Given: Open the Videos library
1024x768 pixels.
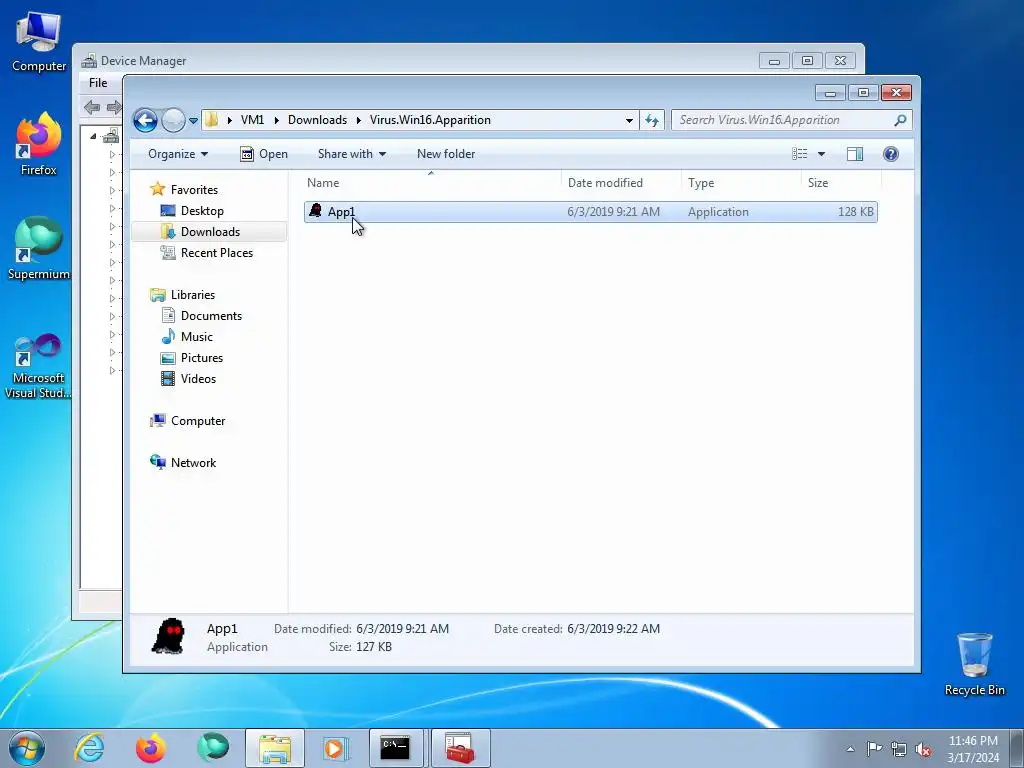Looking at the screenshot, I should 198,379.
